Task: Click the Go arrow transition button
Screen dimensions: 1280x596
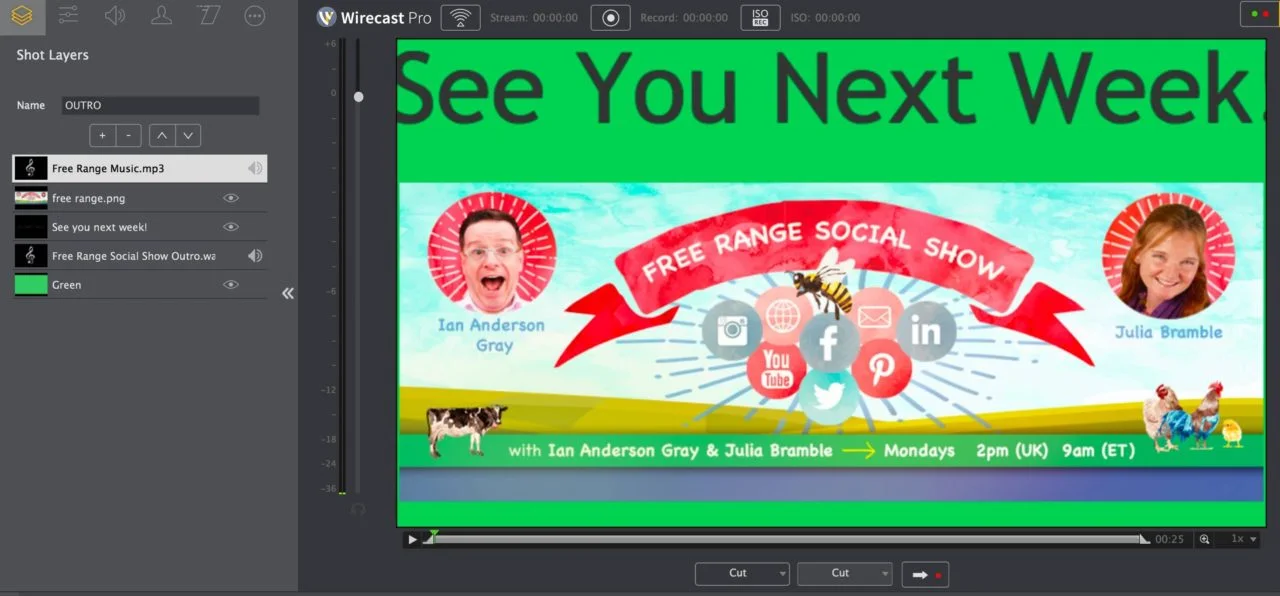Action: (925, 574)
